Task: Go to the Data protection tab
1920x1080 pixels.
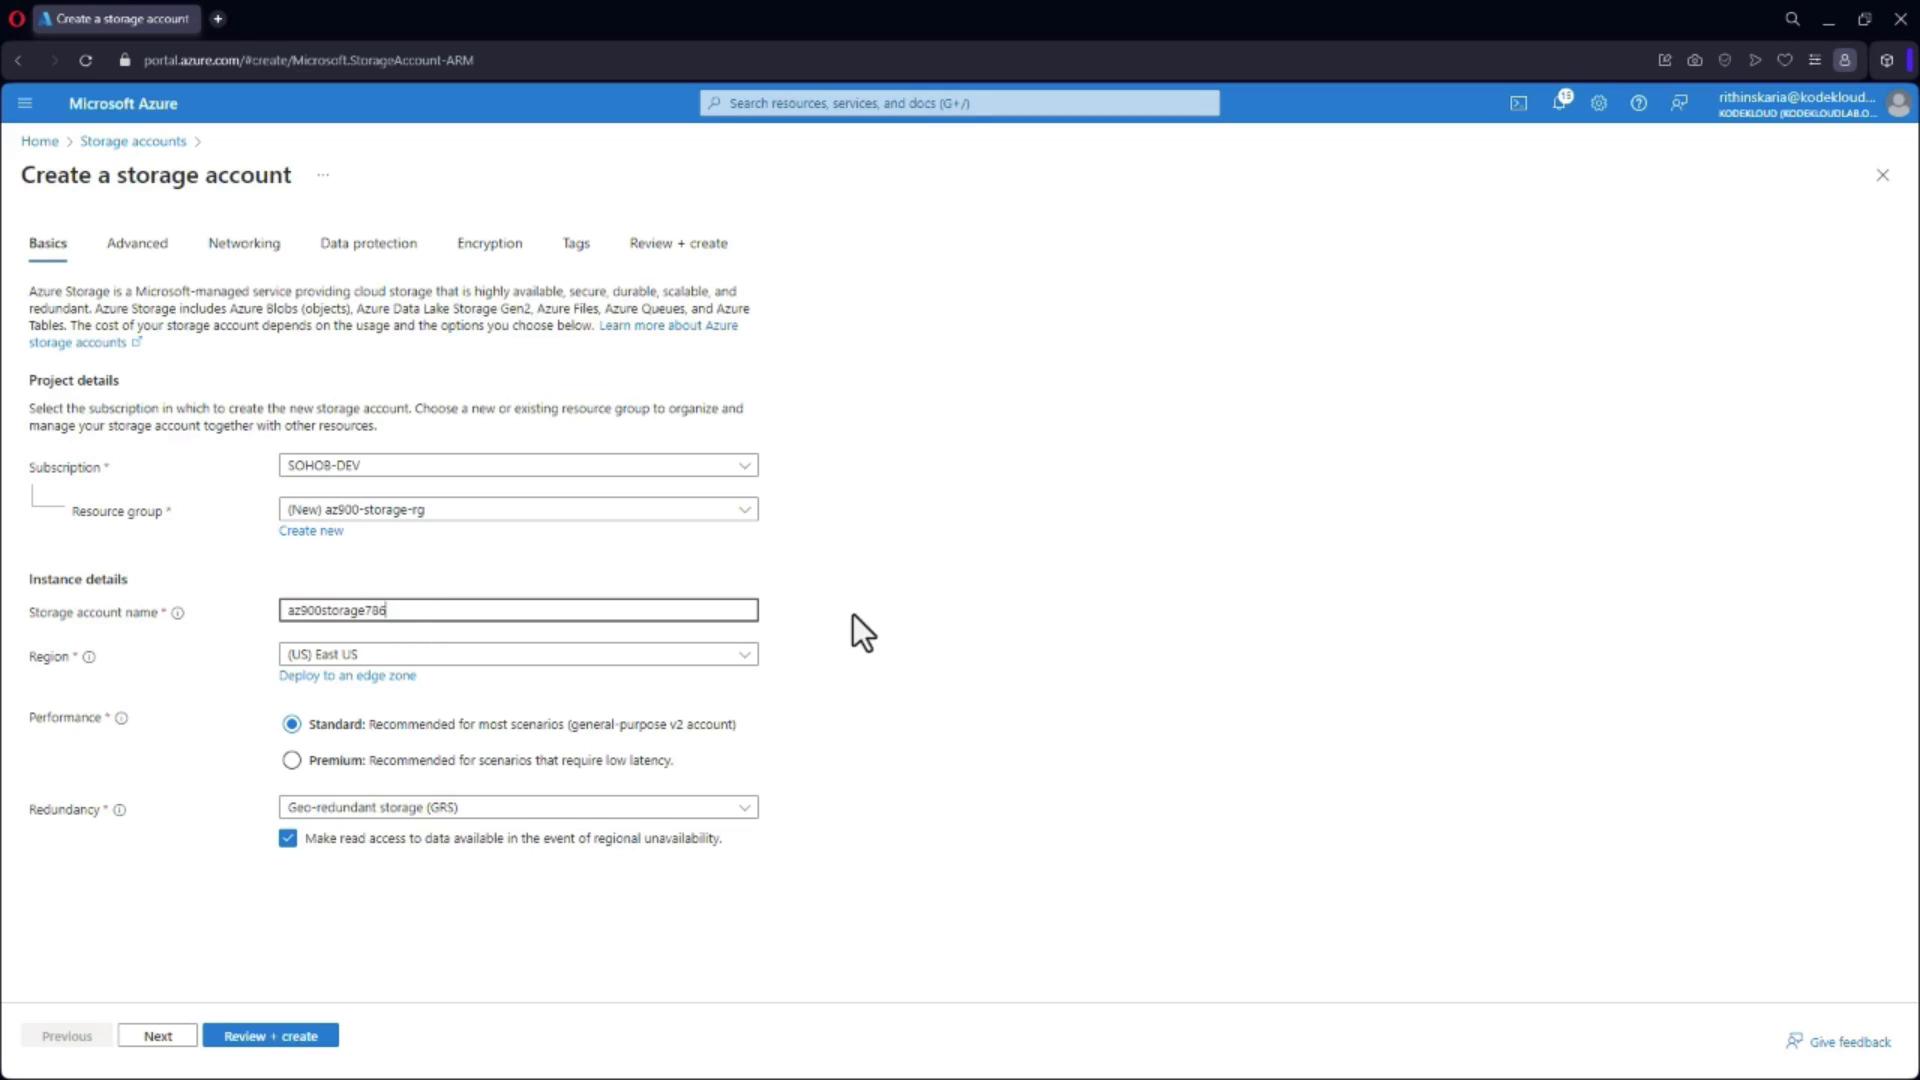Action: coord(368,243)
